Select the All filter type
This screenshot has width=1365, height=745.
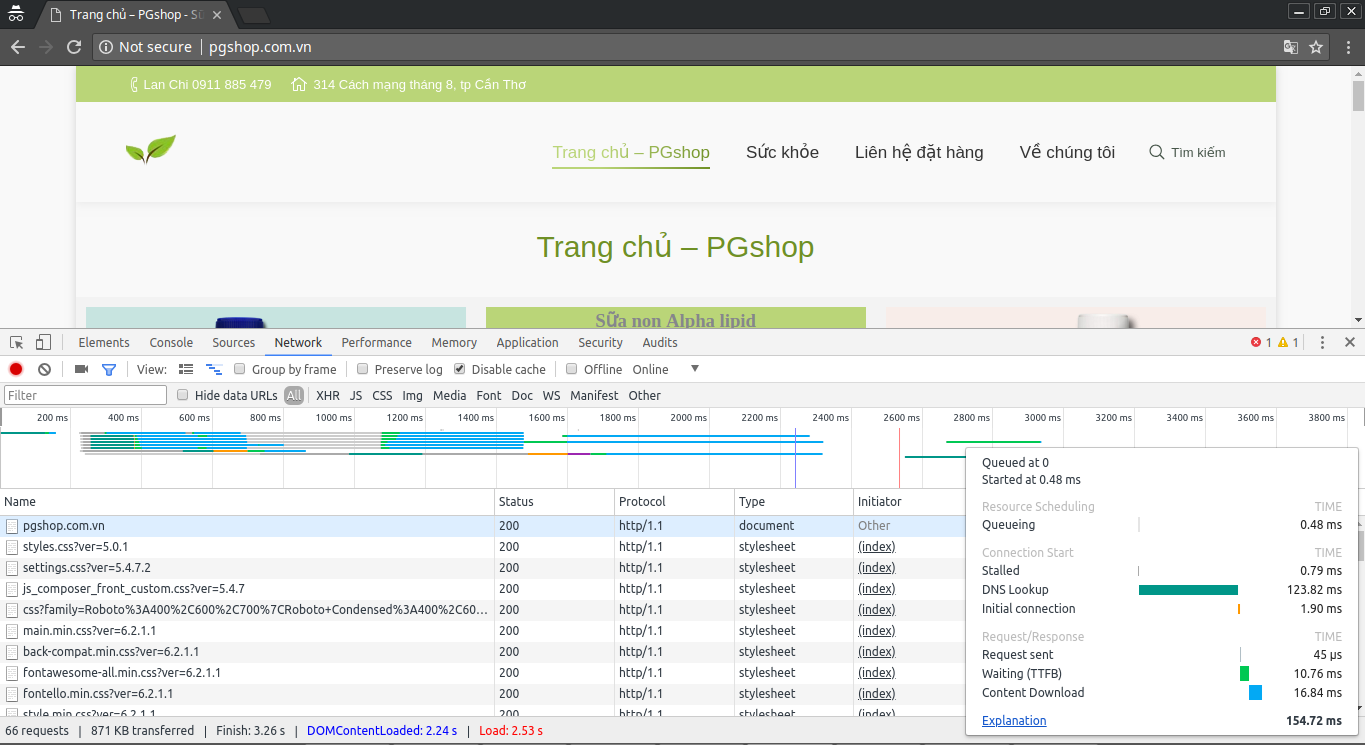(x=294, y=395)
